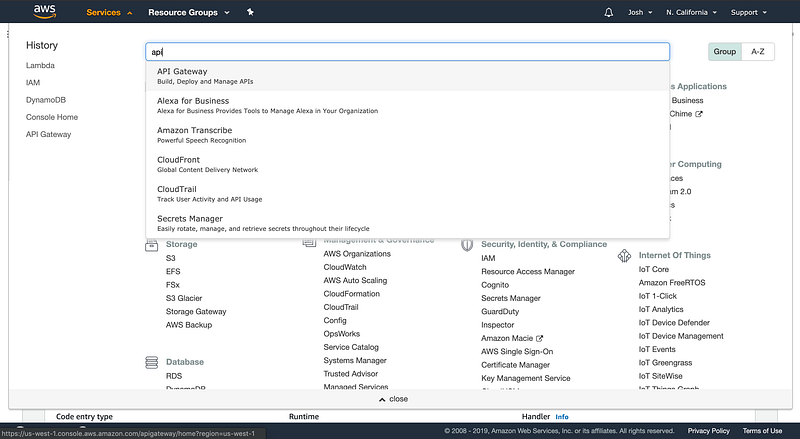800x439 pixels.
Task: Open the notifications bell
Action: pos(610,13)
